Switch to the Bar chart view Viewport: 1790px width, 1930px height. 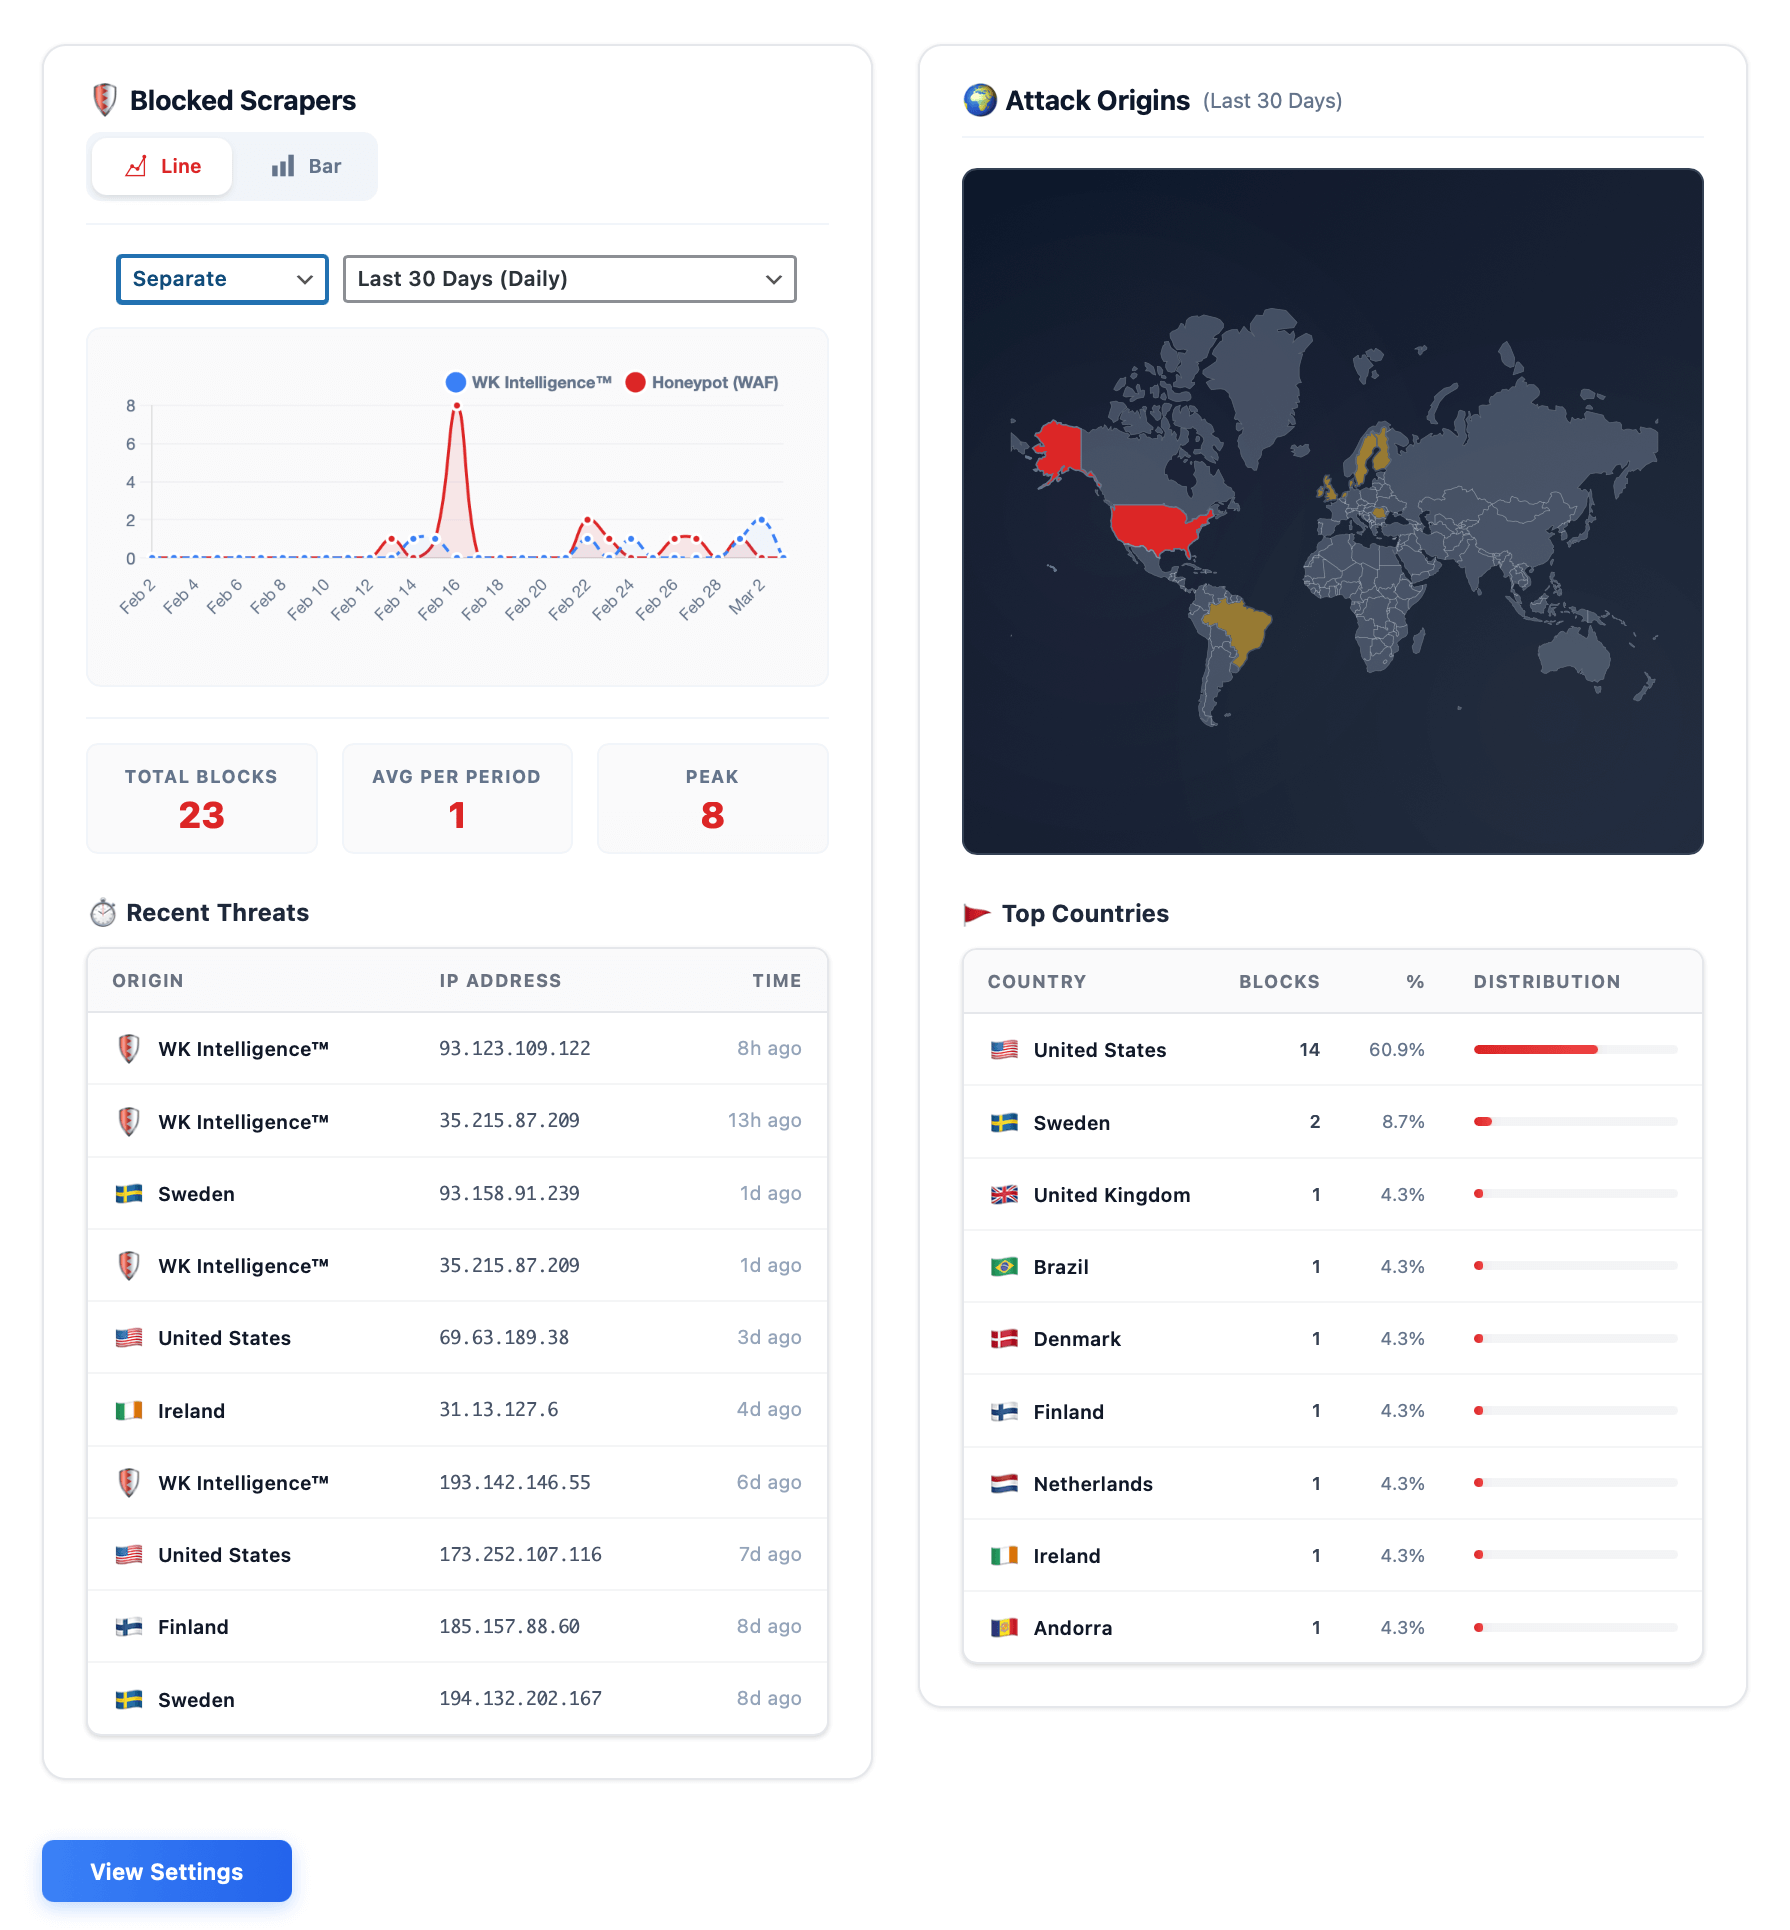click(305, 166)
